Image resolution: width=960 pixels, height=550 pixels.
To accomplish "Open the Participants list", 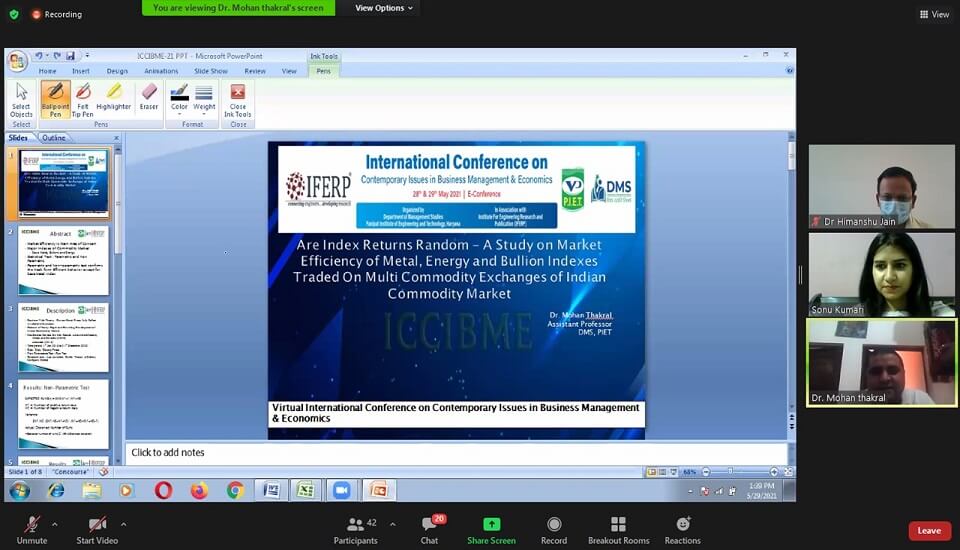I will pos(355,529).
